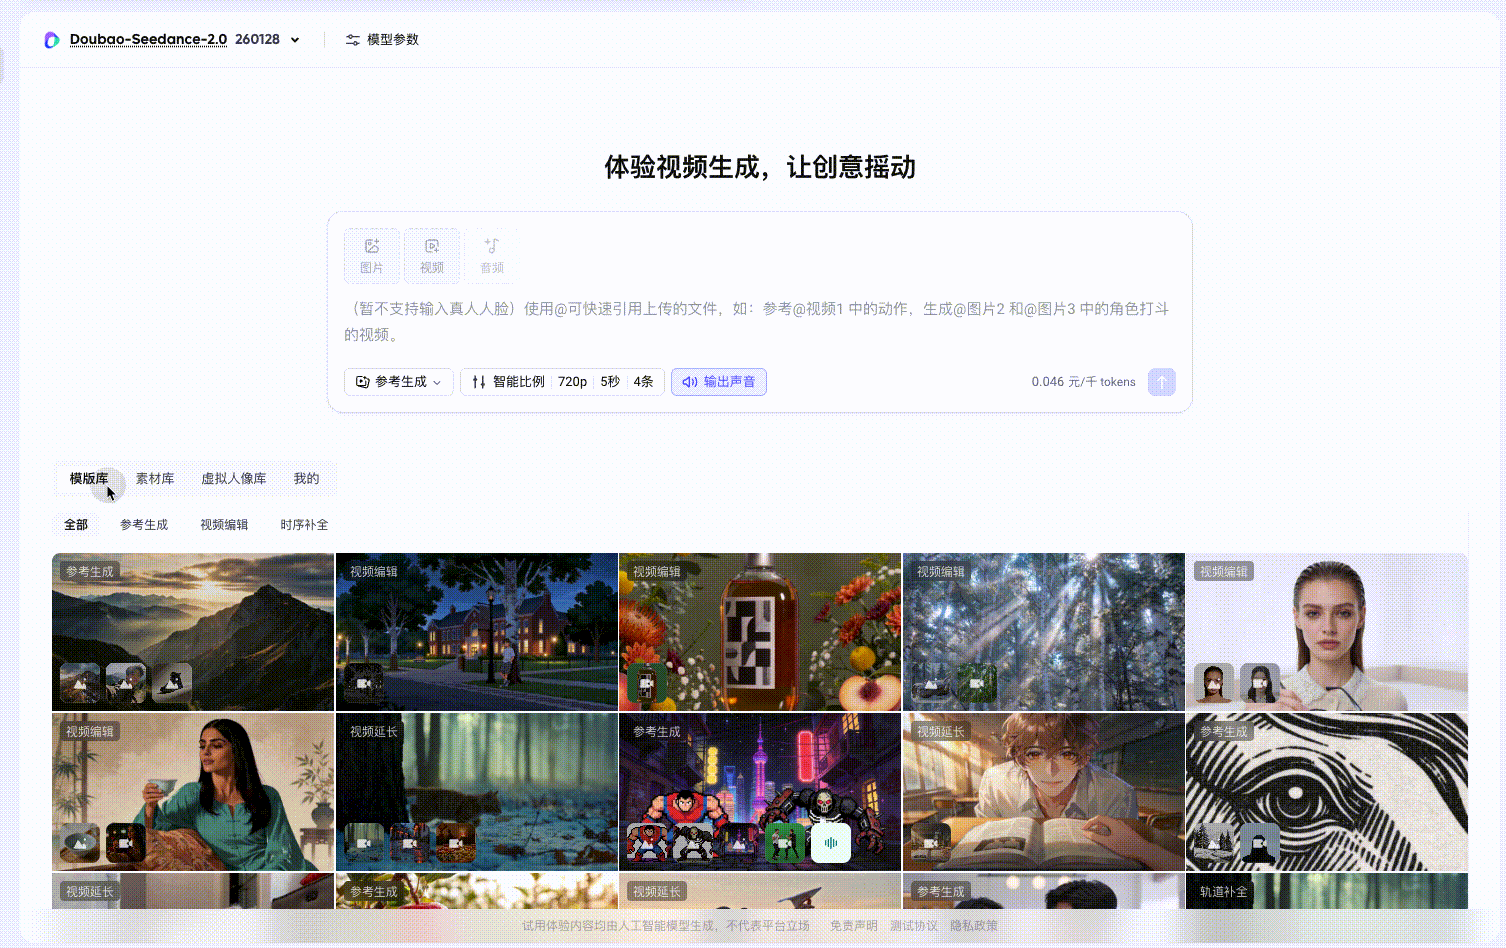Filter templates by 视频编辑
The width and height of the screenshot is (1506, 948).
[224, 525]
